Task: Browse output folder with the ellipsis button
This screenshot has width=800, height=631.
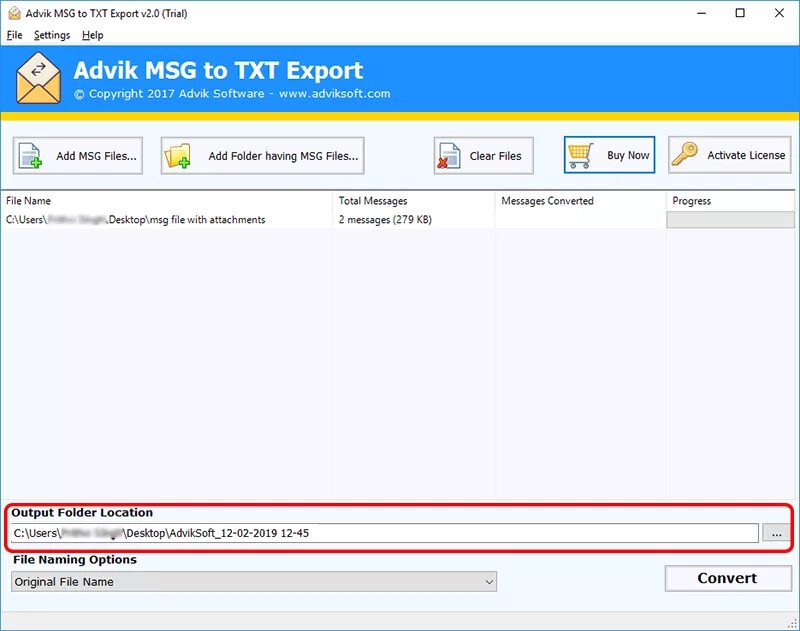Action: tap(777, 533)
